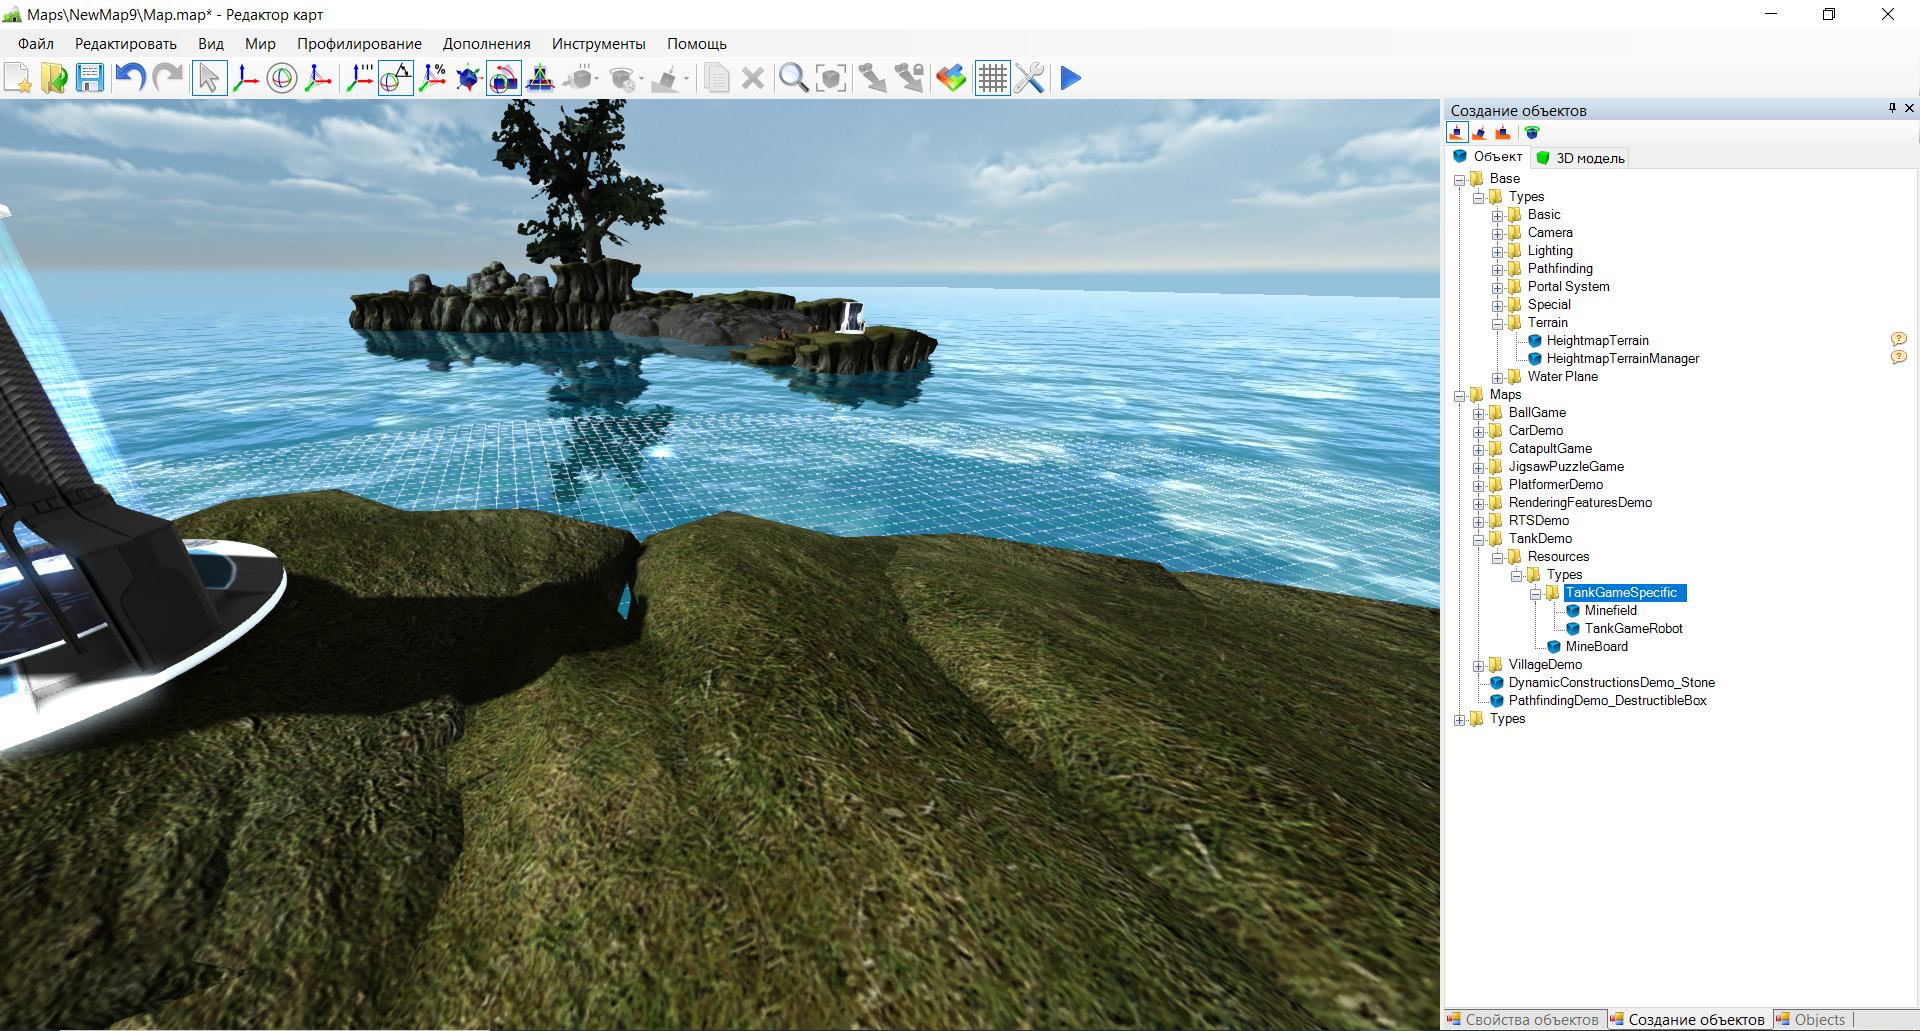Create a new map with New icon
Image resolution: width=1920 pixels, height=1031 pixels.
(18, 78)
